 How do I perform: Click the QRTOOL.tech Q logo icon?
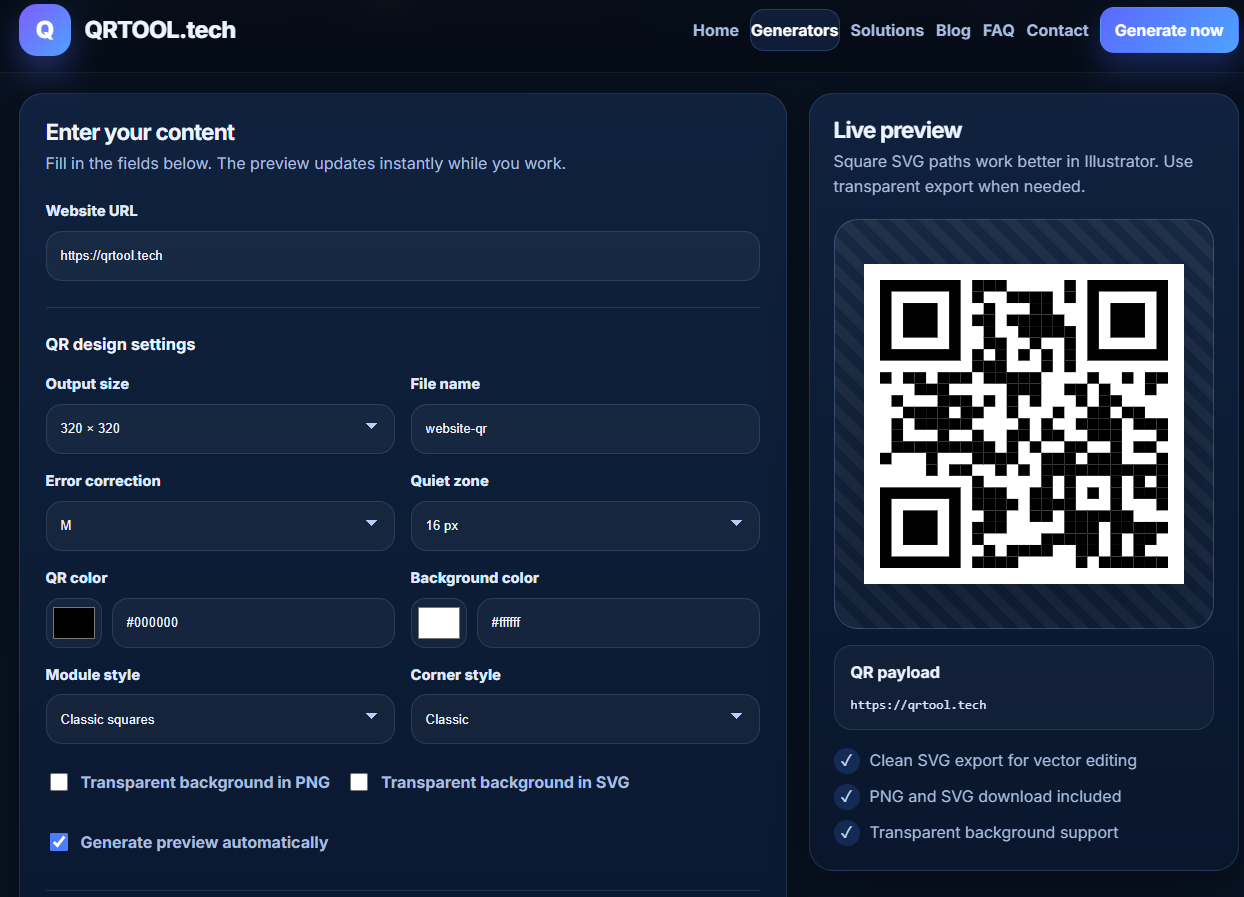(45, 30)
